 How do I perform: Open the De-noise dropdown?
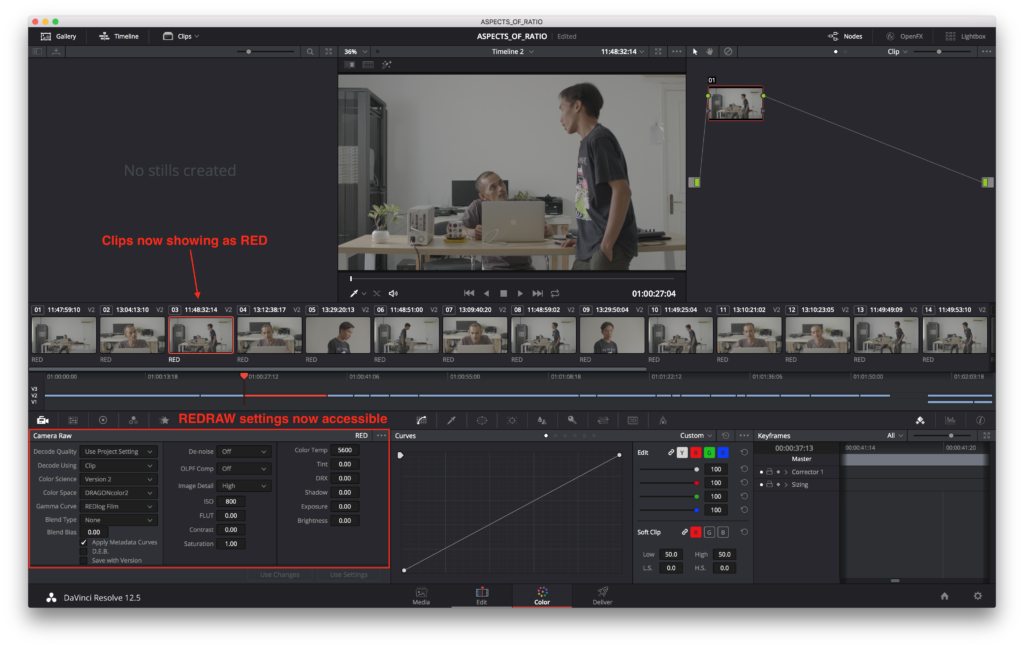tap(244, 451)
